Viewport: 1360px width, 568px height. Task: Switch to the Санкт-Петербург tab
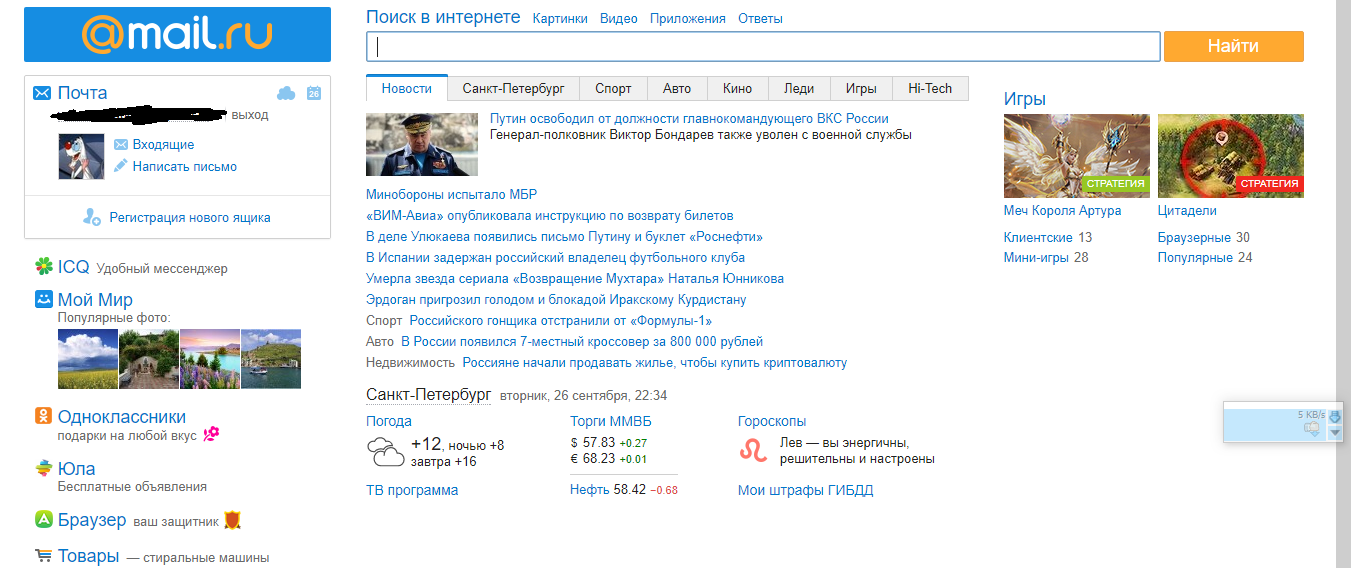(x=514, y=88)
